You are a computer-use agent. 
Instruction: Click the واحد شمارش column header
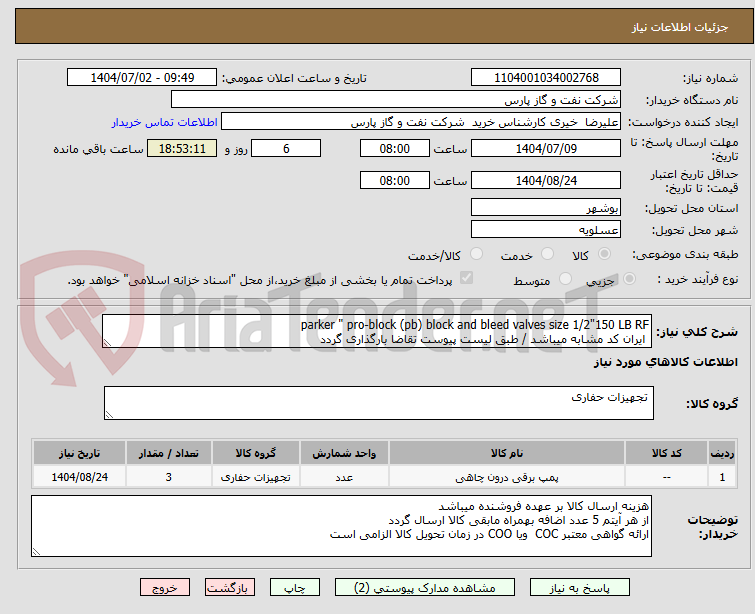click(344, 453)
